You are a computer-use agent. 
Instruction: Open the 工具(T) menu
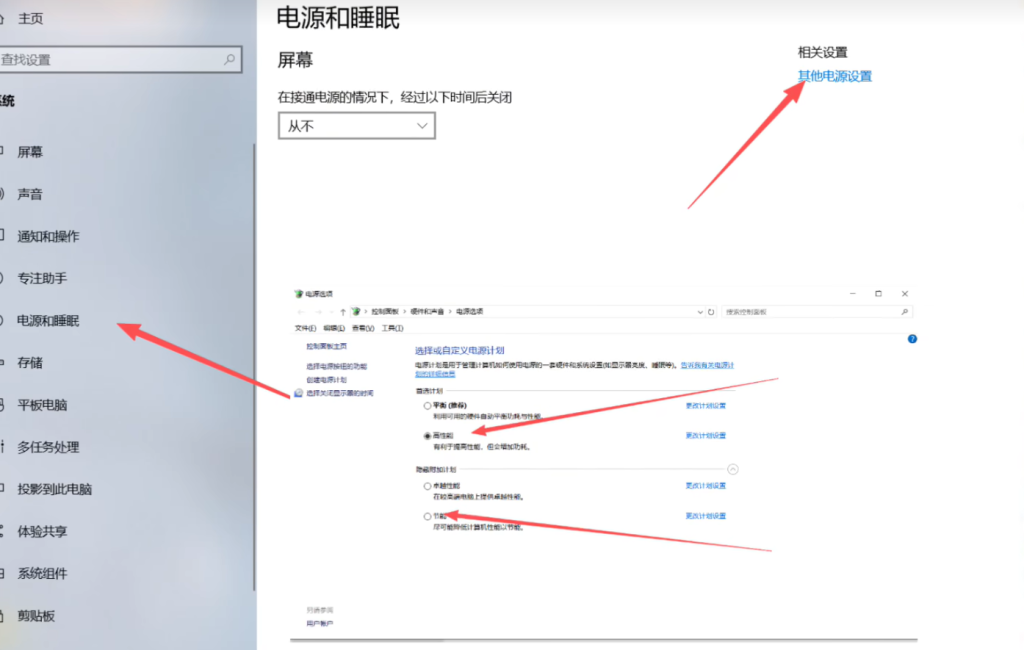point(390,328)
